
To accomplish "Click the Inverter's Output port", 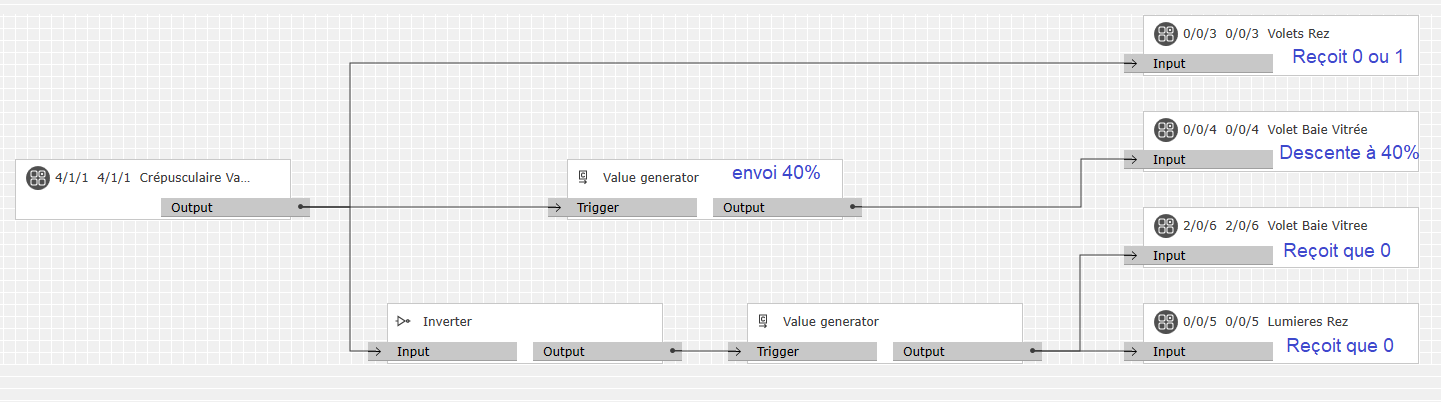I will 601,352.
